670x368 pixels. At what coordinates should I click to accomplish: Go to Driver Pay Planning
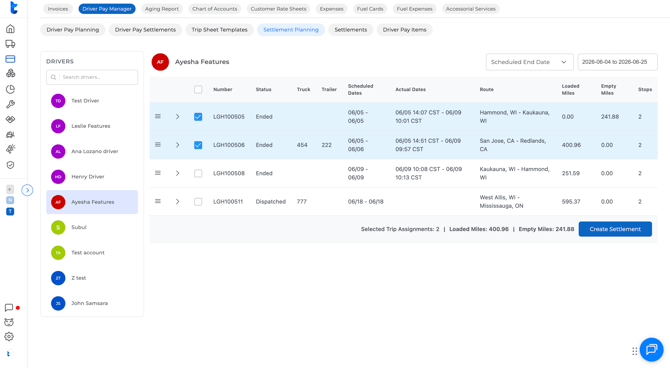coord(73,29)
